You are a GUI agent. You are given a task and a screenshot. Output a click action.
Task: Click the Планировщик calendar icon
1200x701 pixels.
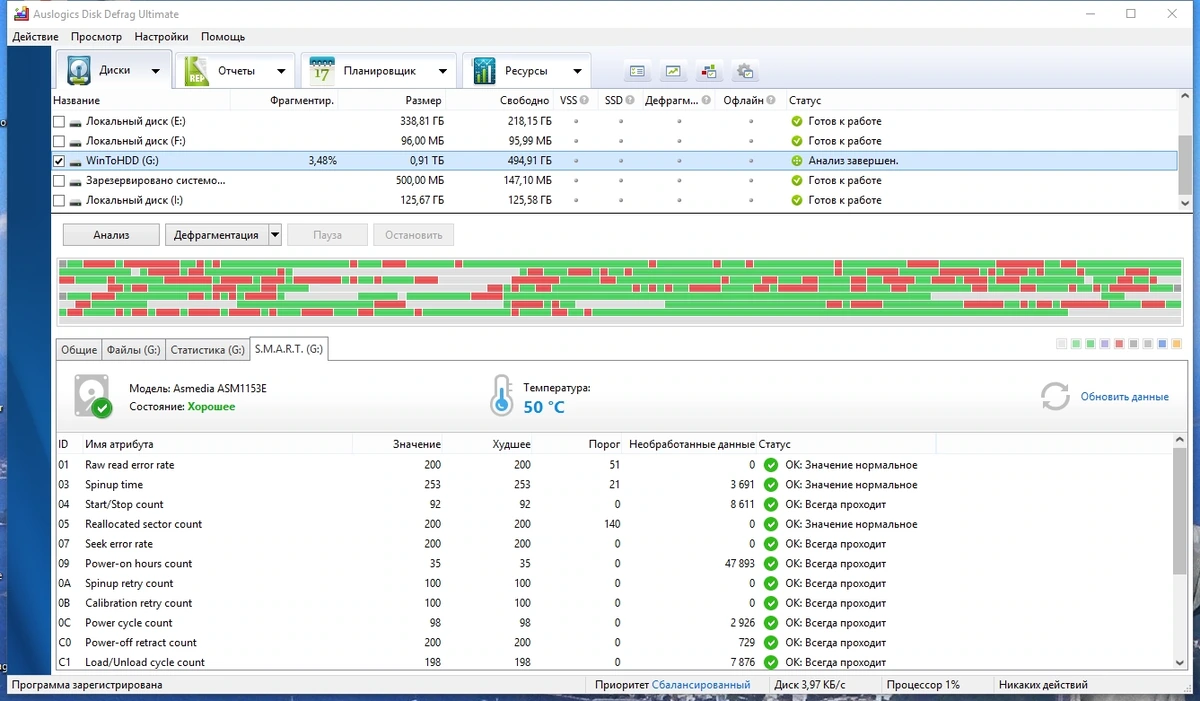coord(322,71)
